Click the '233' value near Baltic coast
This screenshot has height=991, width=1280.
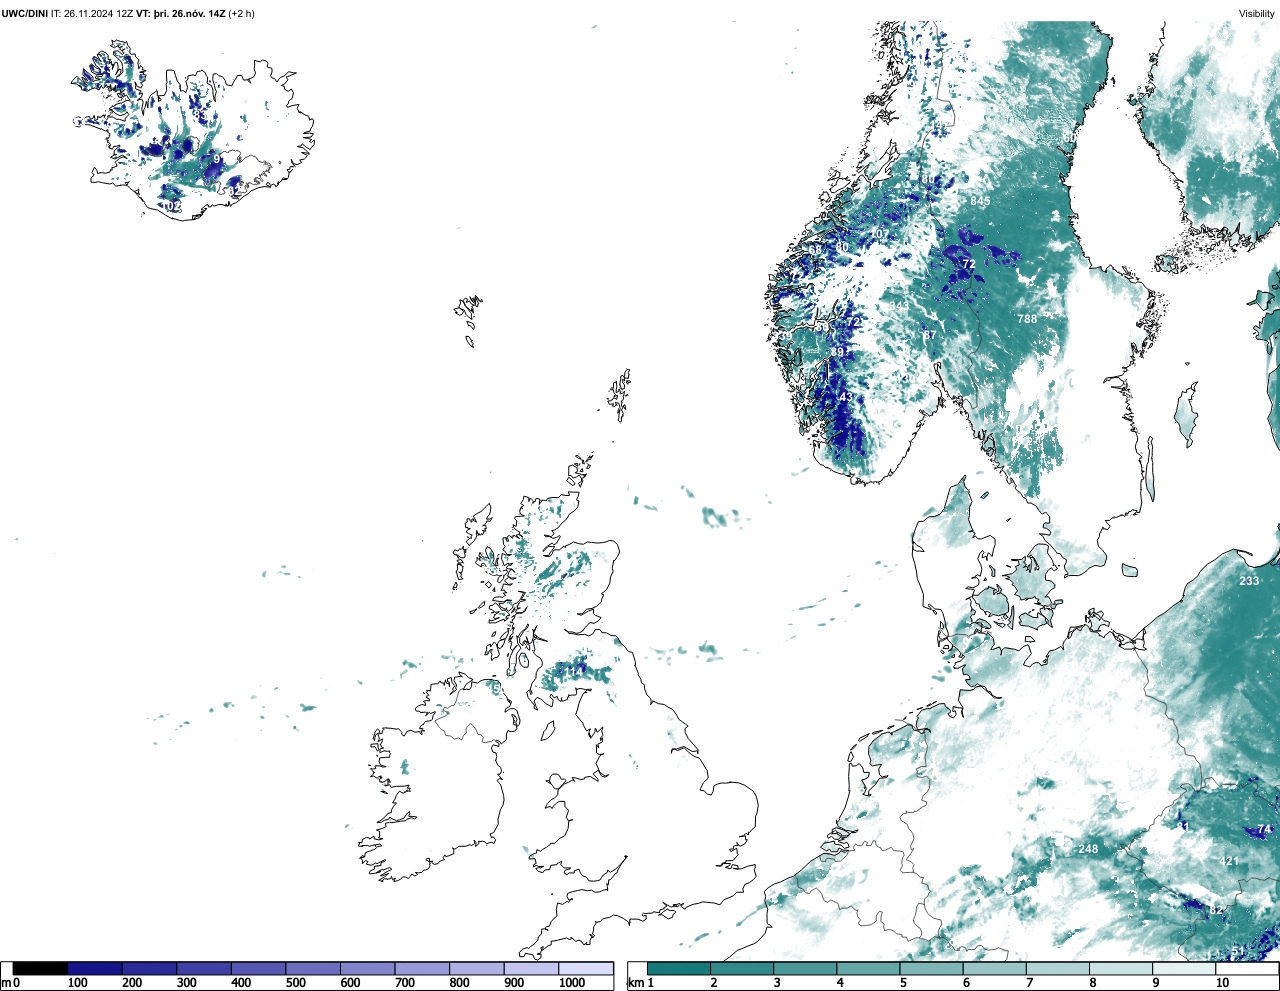tap(1249, 581)
